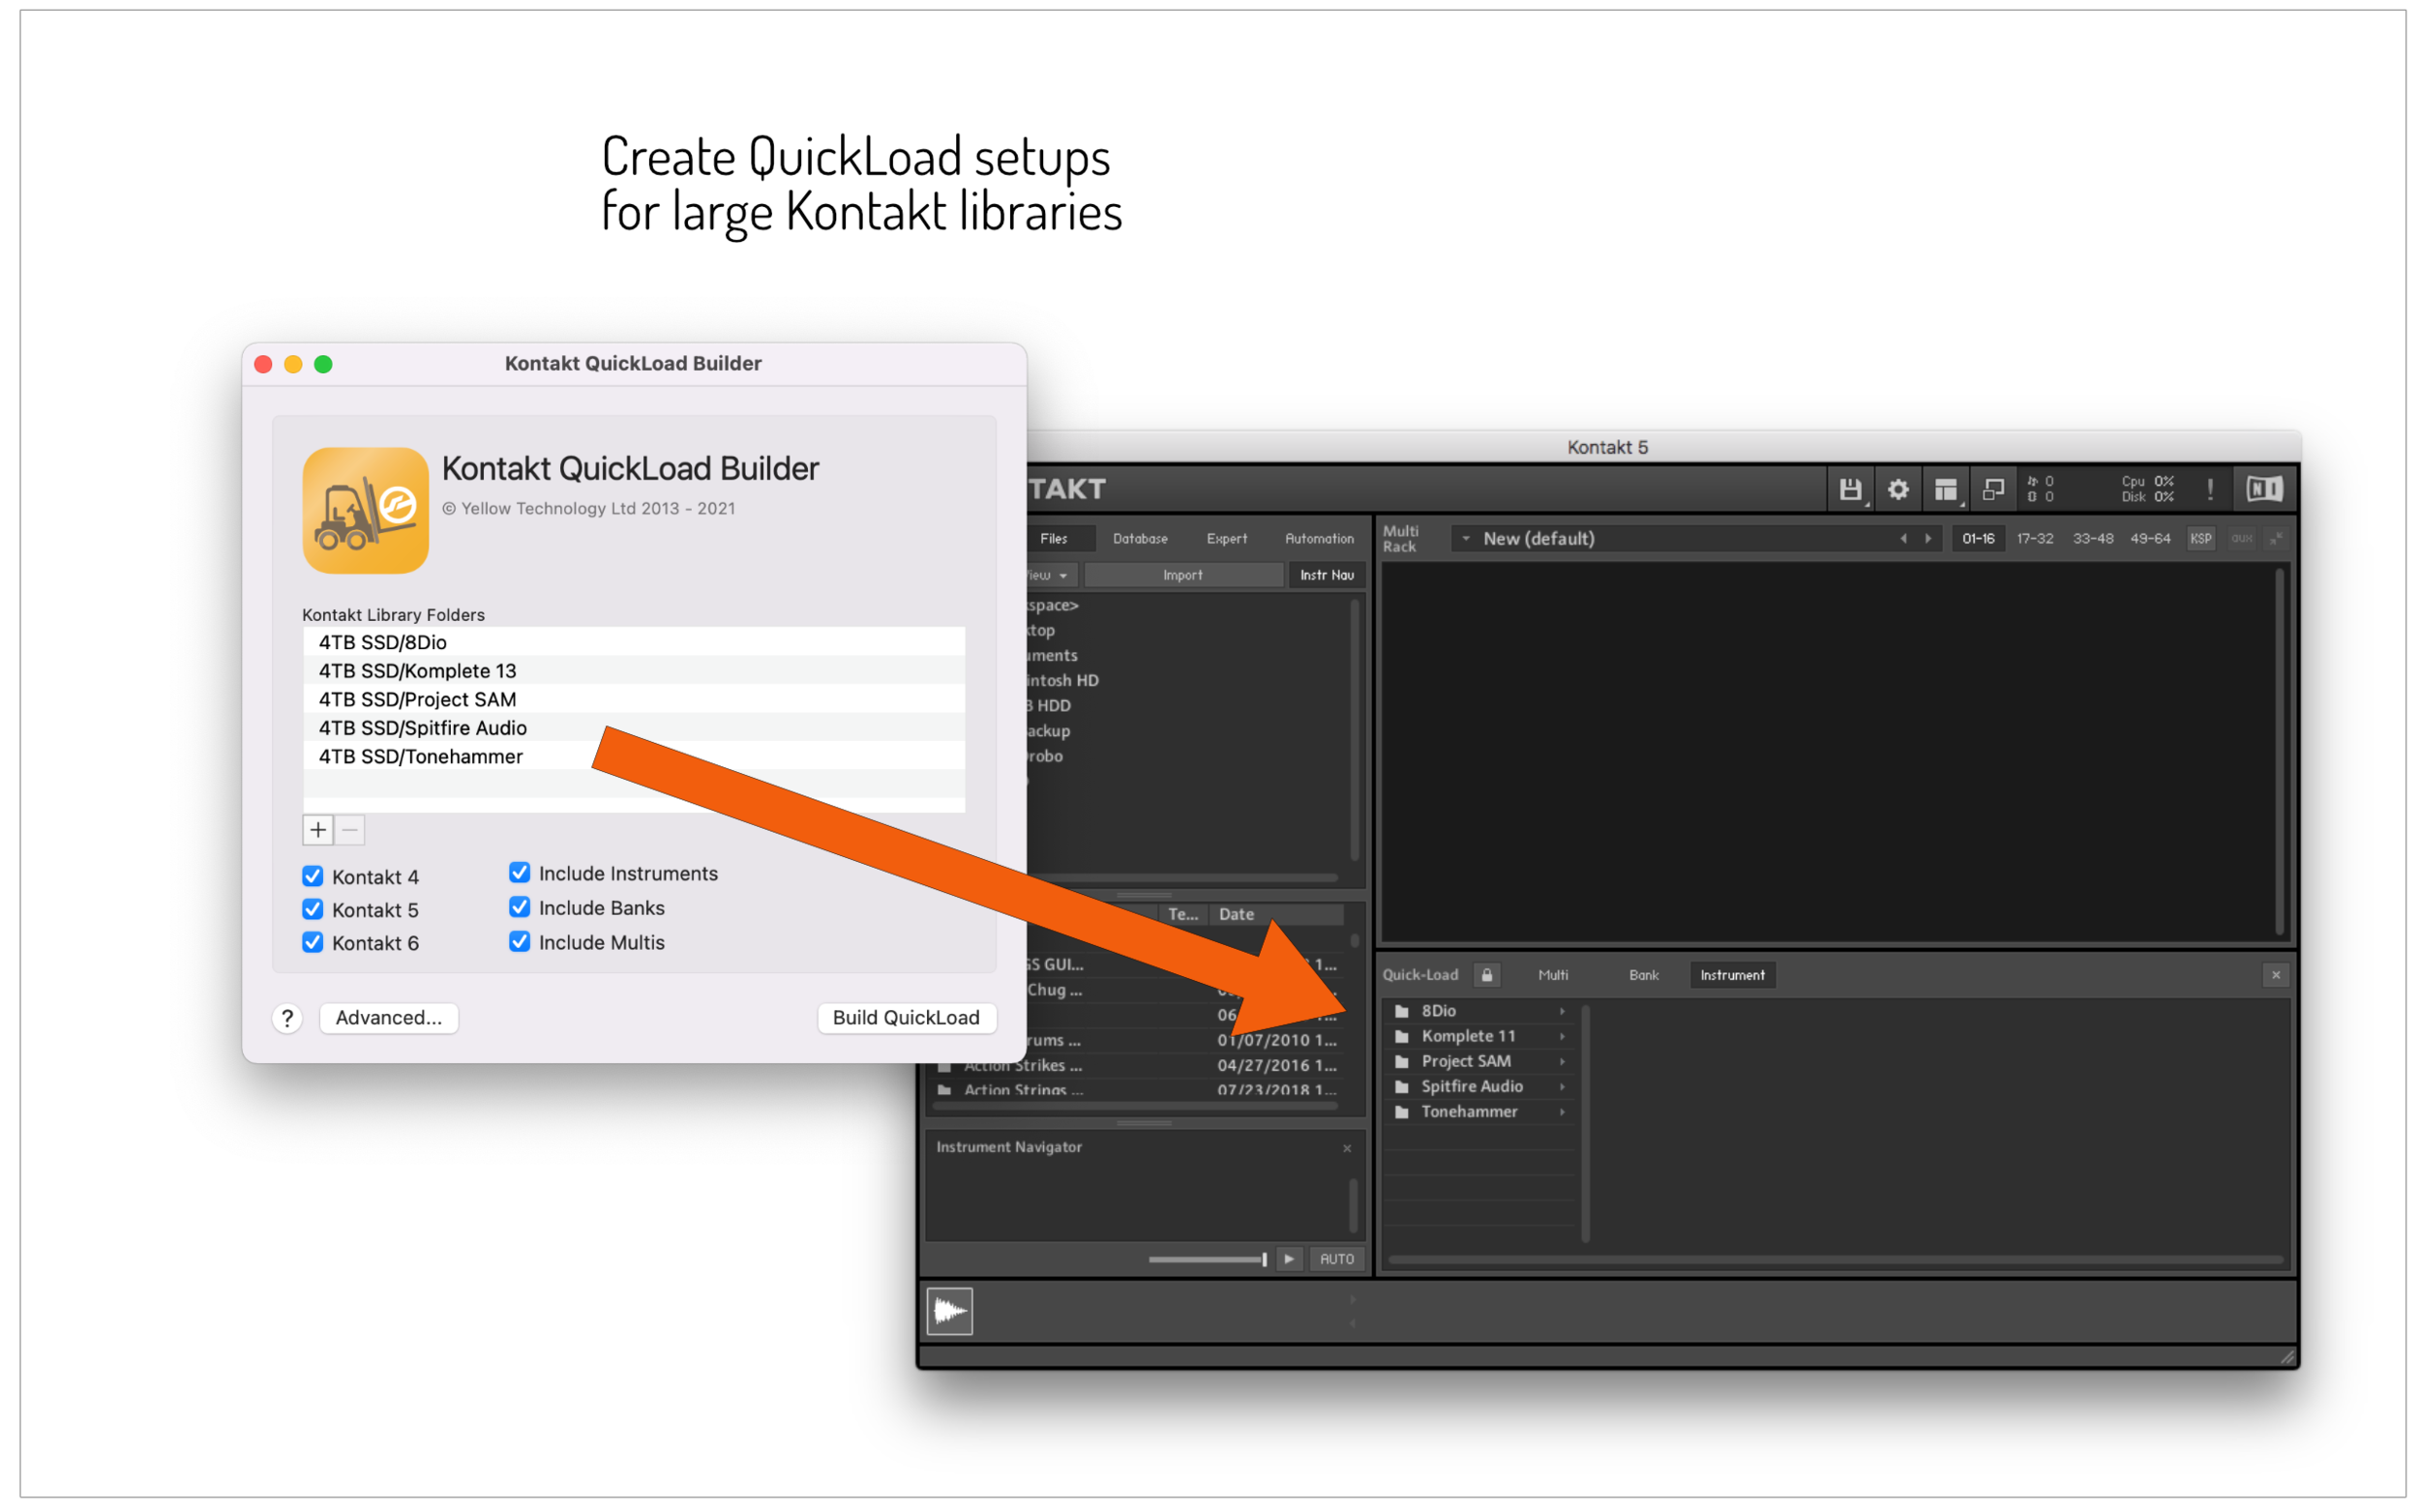
Task: Click the Project SAM folder icon in Quick-Load
Action: point(1402,1061)
